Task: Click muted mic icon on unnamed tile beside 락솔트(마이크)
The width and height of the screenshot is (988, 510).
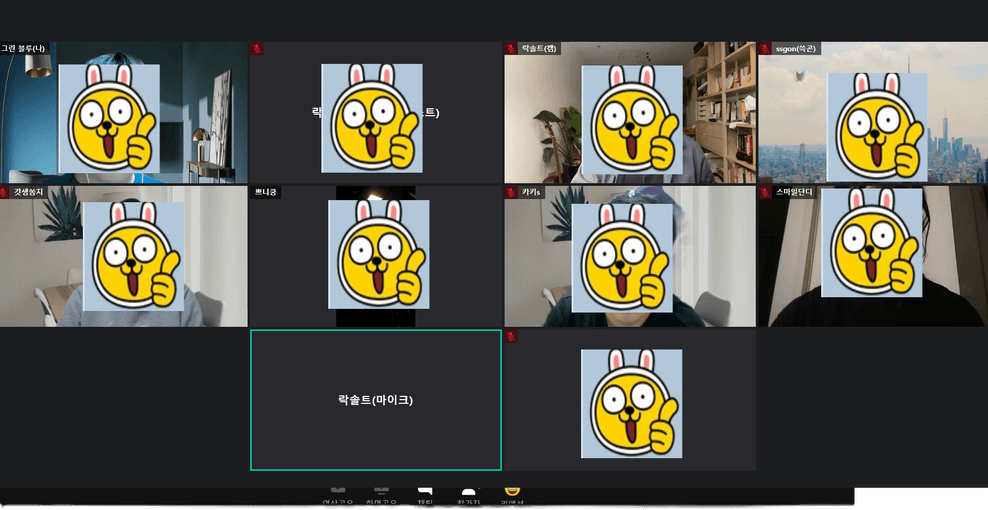Action: pos(511,336)
